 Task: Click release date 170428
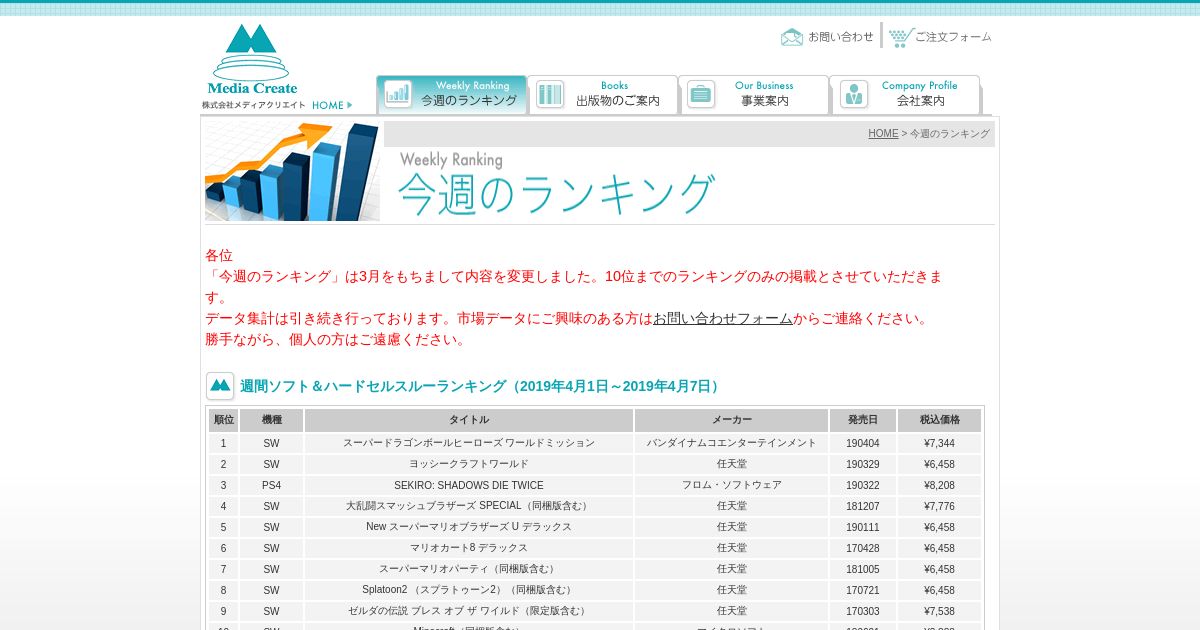click(x=863, y=548)
